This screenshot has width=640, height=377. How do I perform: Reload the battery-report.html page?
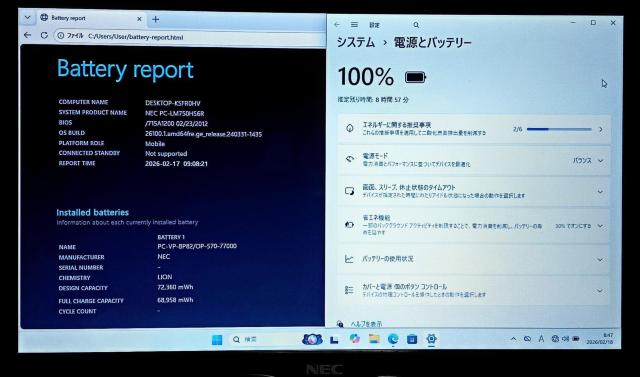pyautogui.click(x=44, y=35)
